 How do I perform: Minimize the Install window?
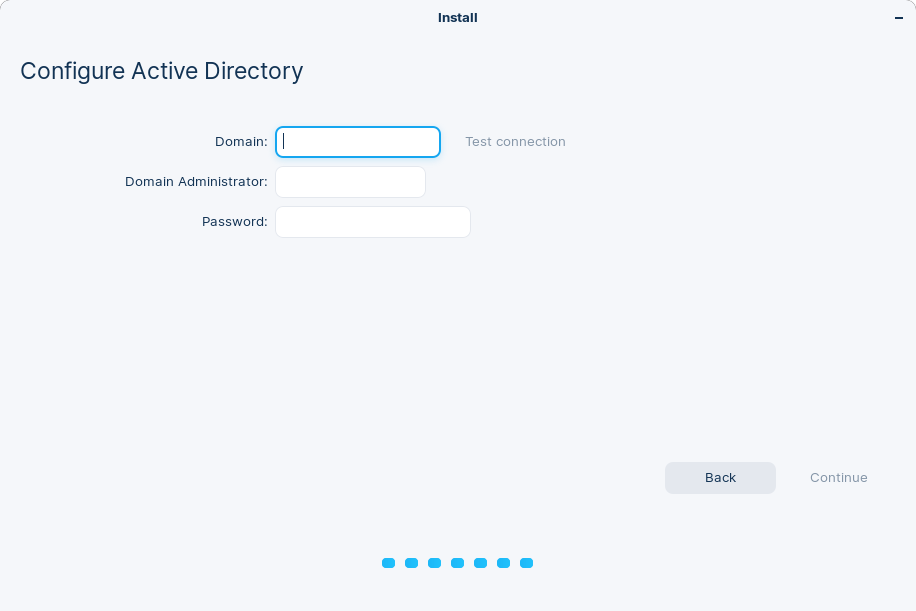point(898,17)
